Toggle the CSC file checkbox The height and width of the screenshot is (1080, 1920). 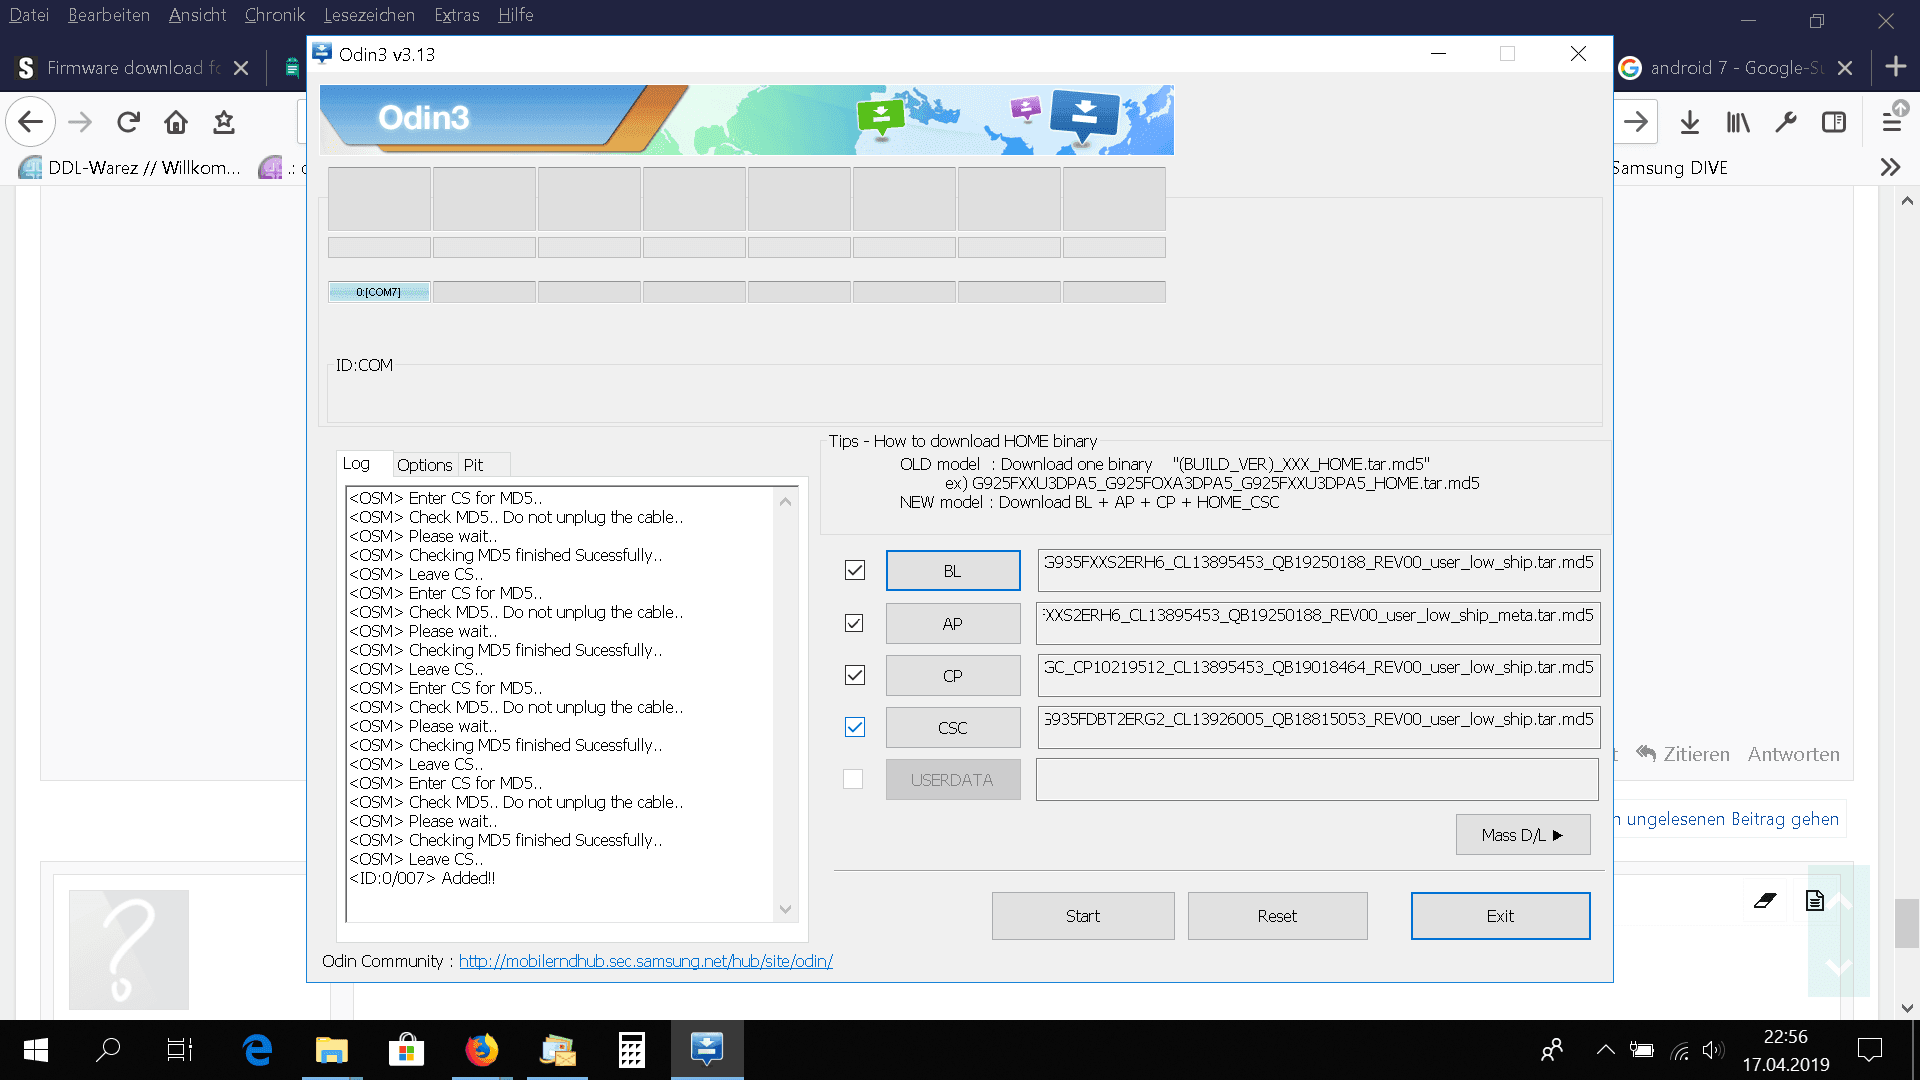pos(854,727)
